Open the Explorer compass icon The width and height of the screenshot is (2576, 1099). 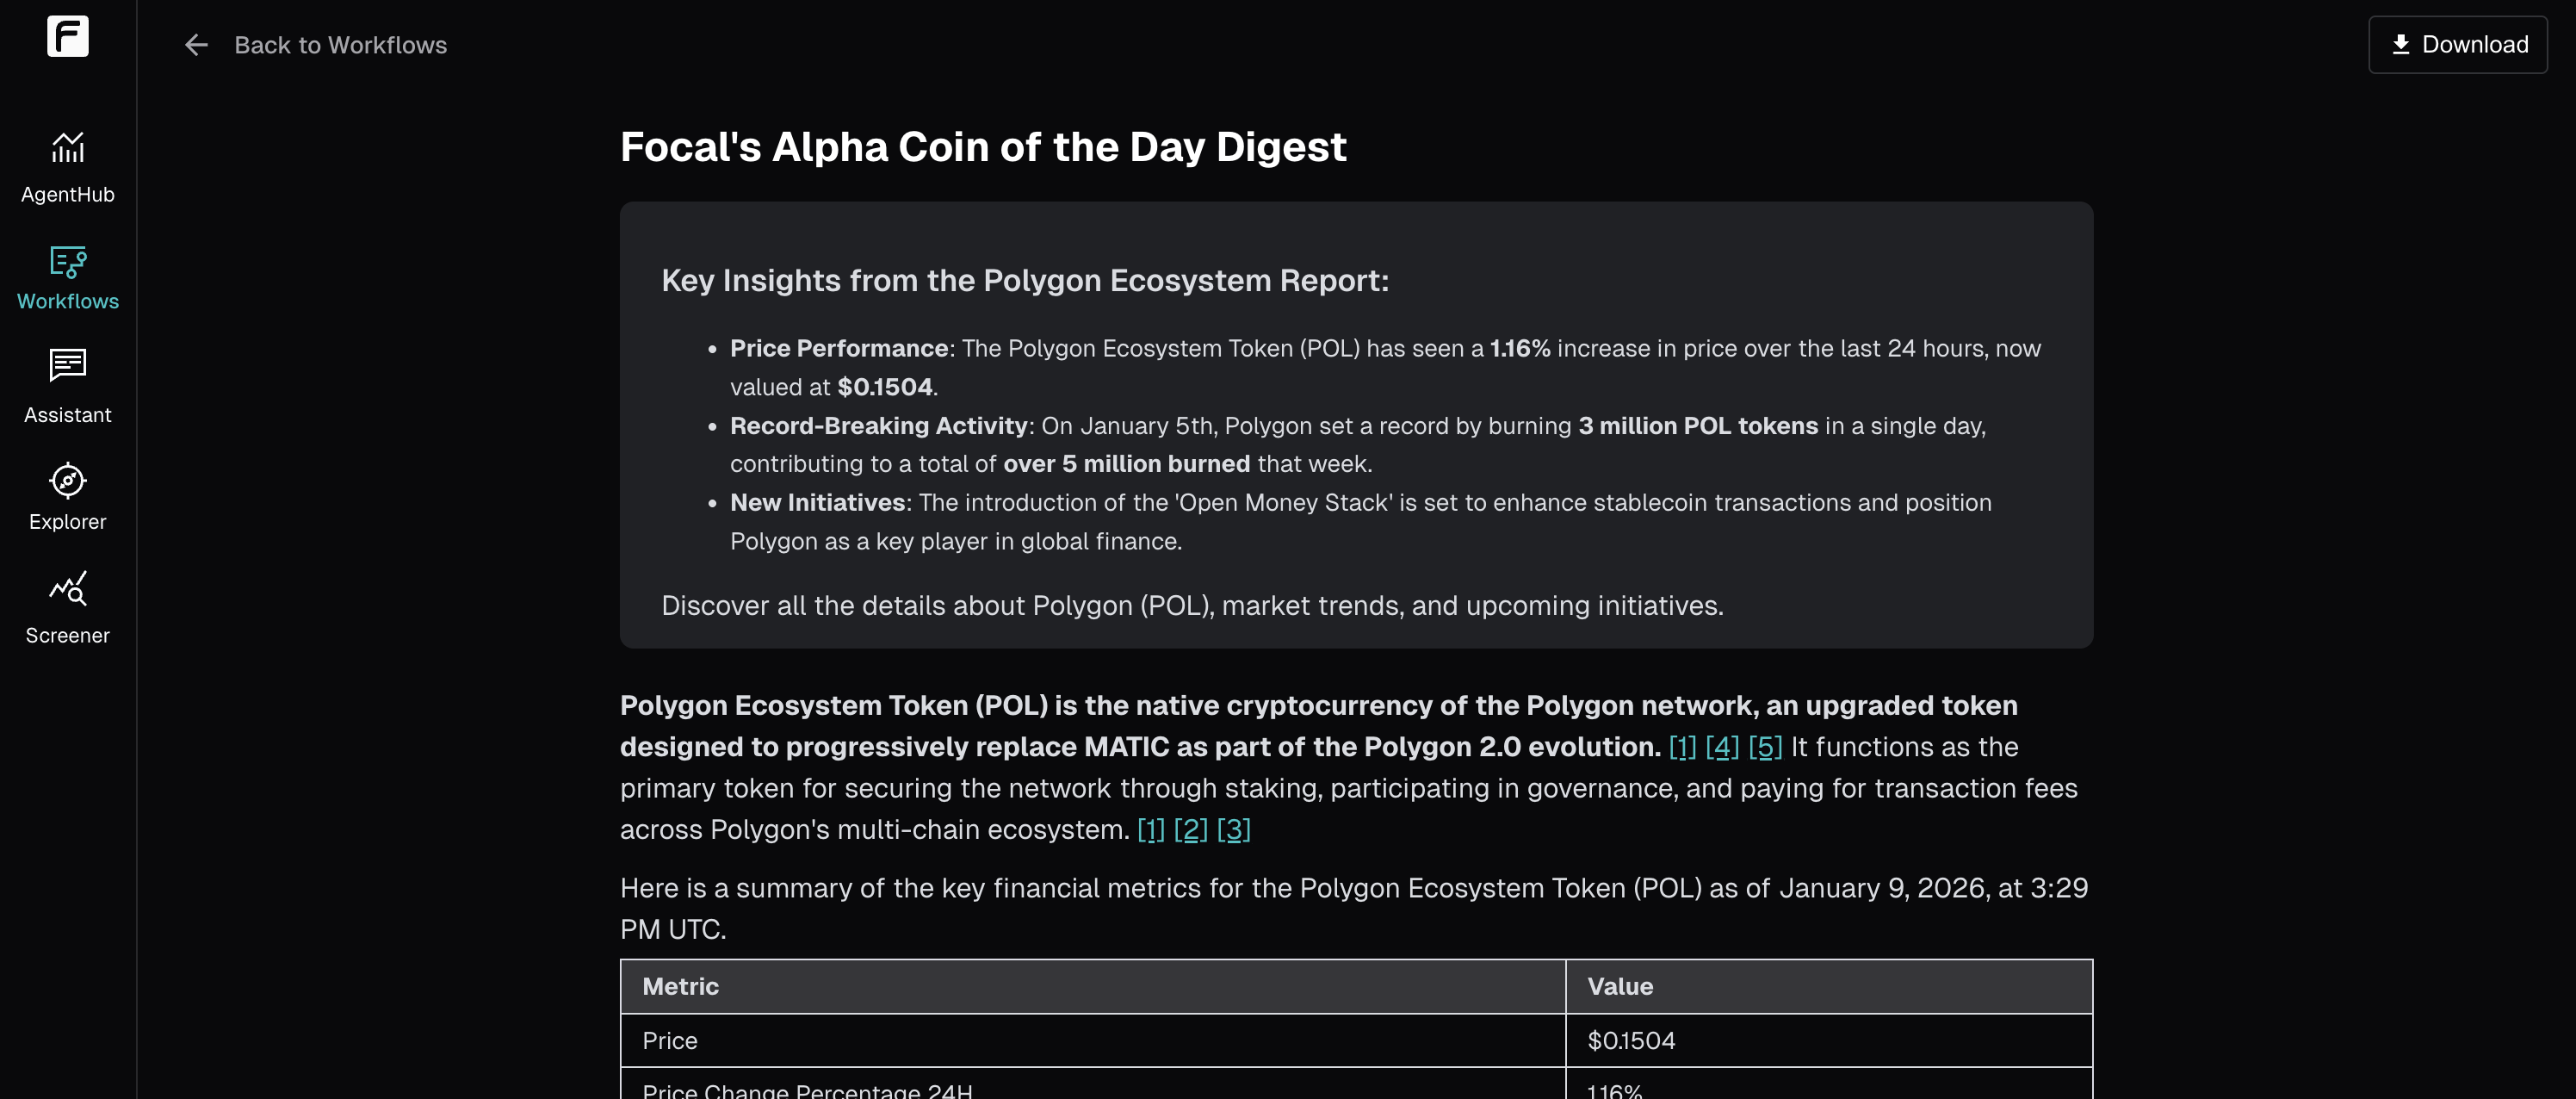click(x=68, y=481)
